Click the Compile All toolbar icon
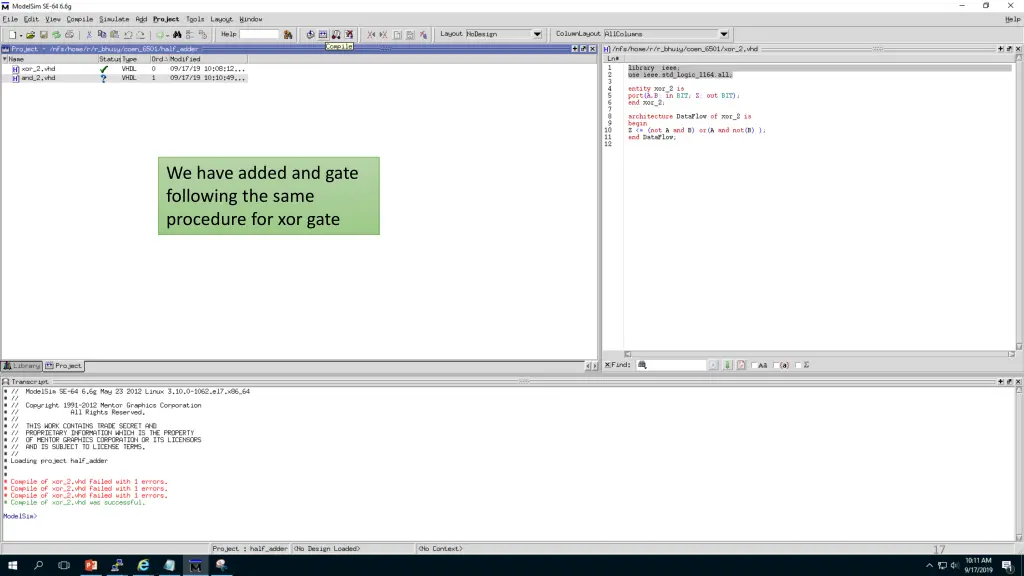The height and width of the screenshot is (576, 1024). [323, 35]
